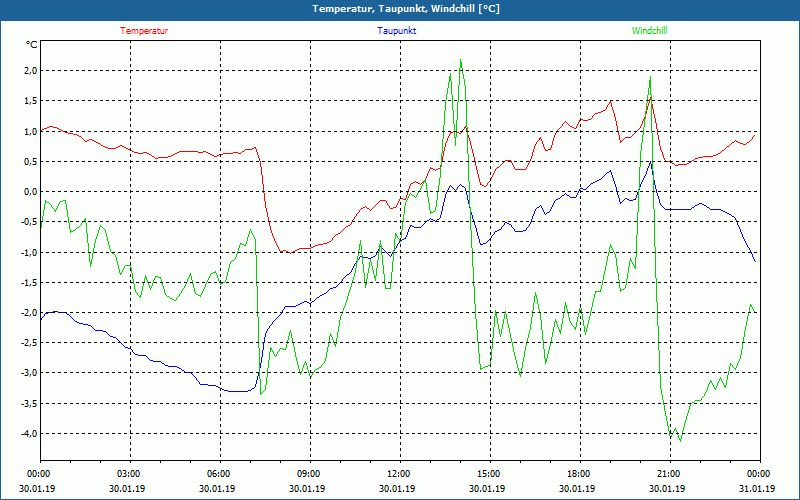Click the -3,0 y-axis value

tap(29, 373)
